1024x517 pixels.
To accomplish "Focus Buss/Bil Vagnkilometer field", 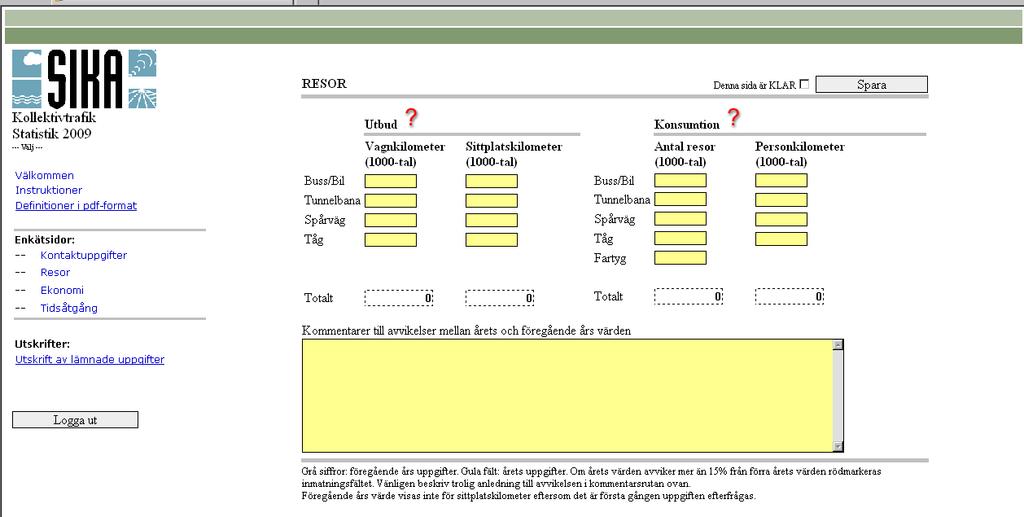I will [391, 181].
